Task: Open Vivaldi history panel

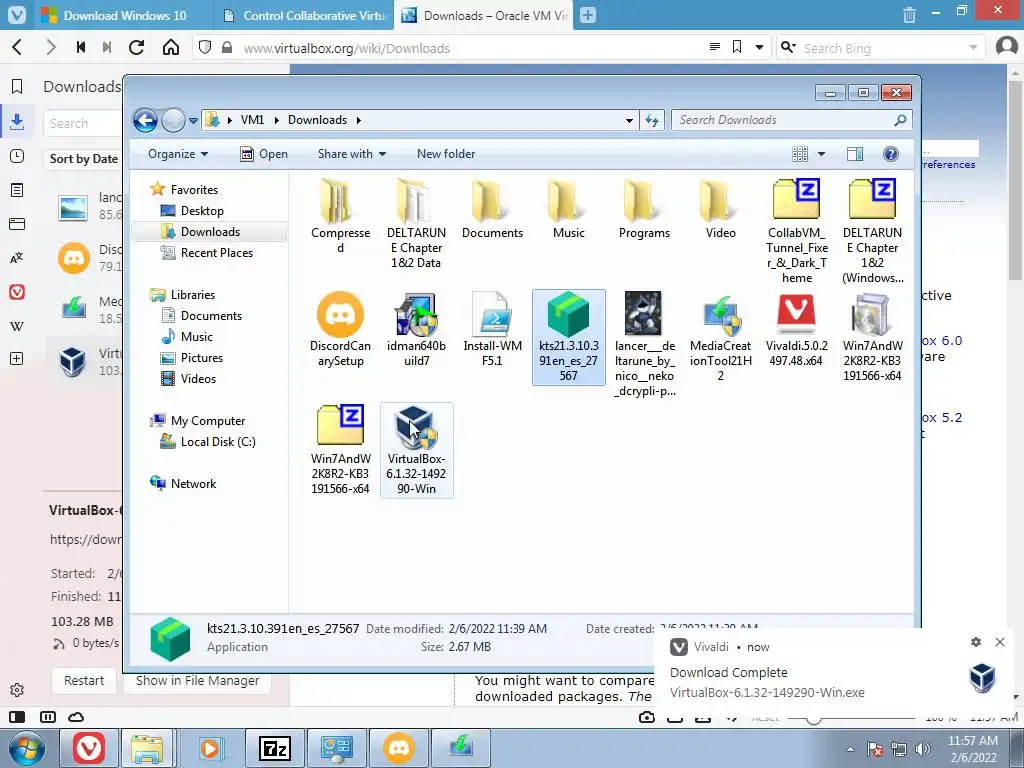Action: [x=17, y=156]
